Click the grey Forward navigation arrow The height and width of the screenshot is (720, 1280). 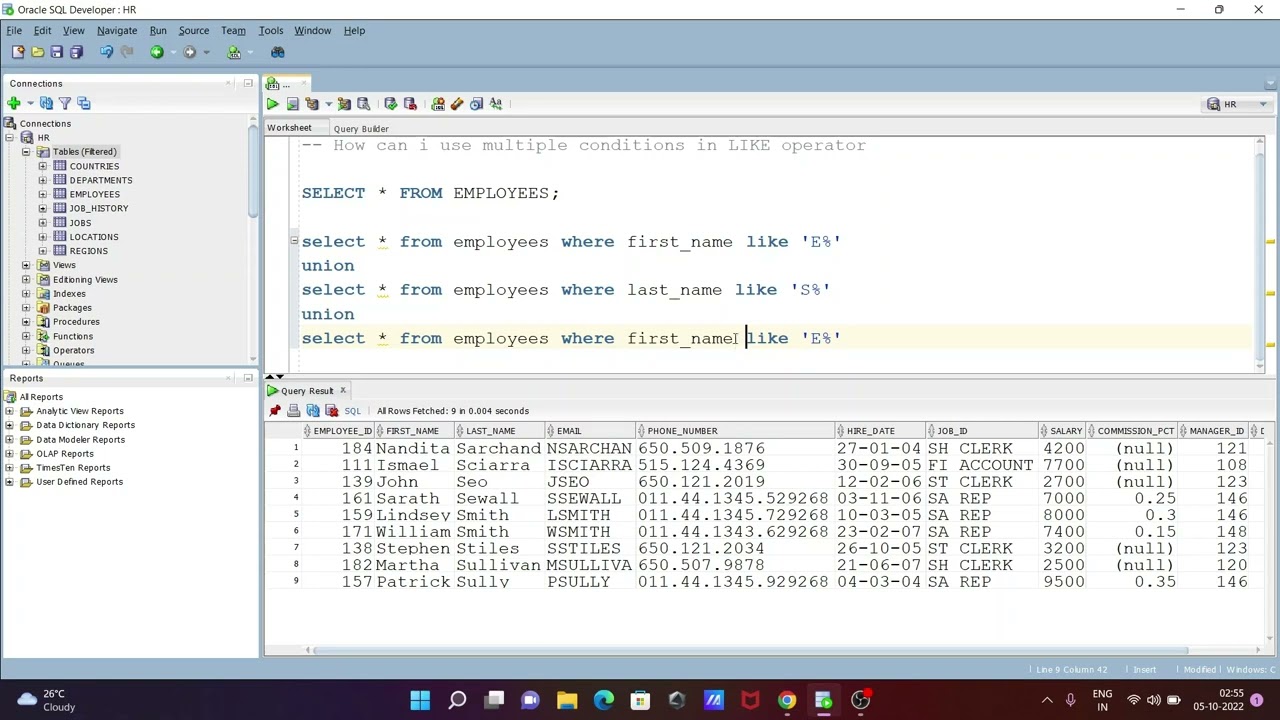click(190, 52)
